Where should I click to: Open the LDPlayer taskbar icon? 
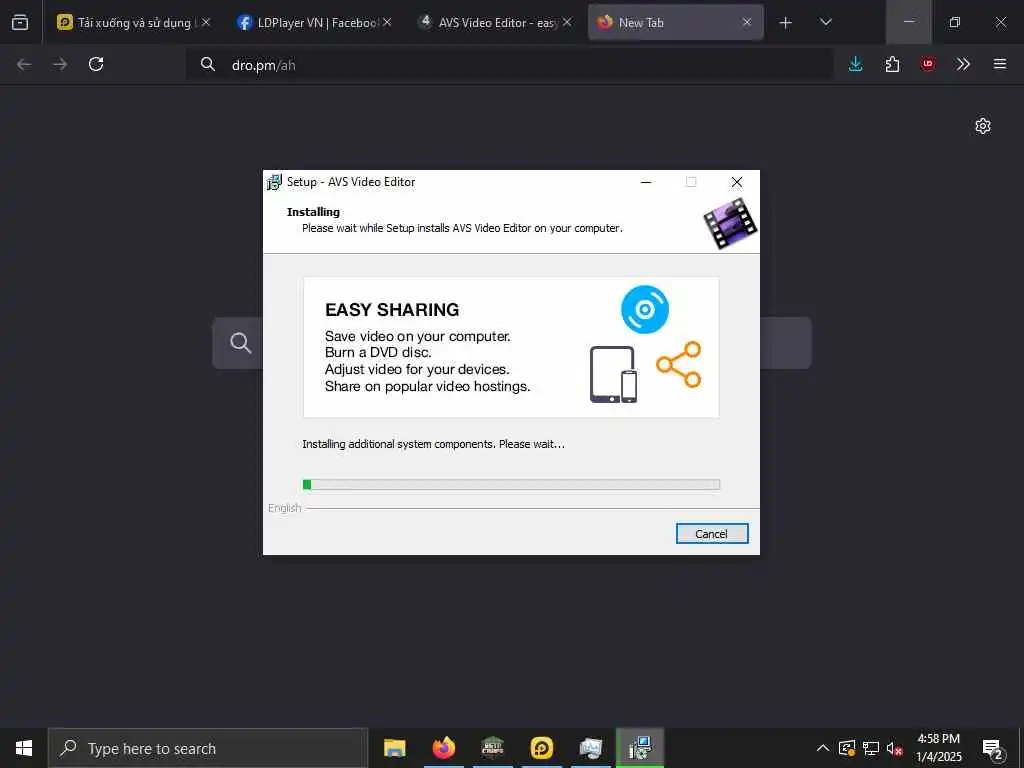click(x=542, y=748)
